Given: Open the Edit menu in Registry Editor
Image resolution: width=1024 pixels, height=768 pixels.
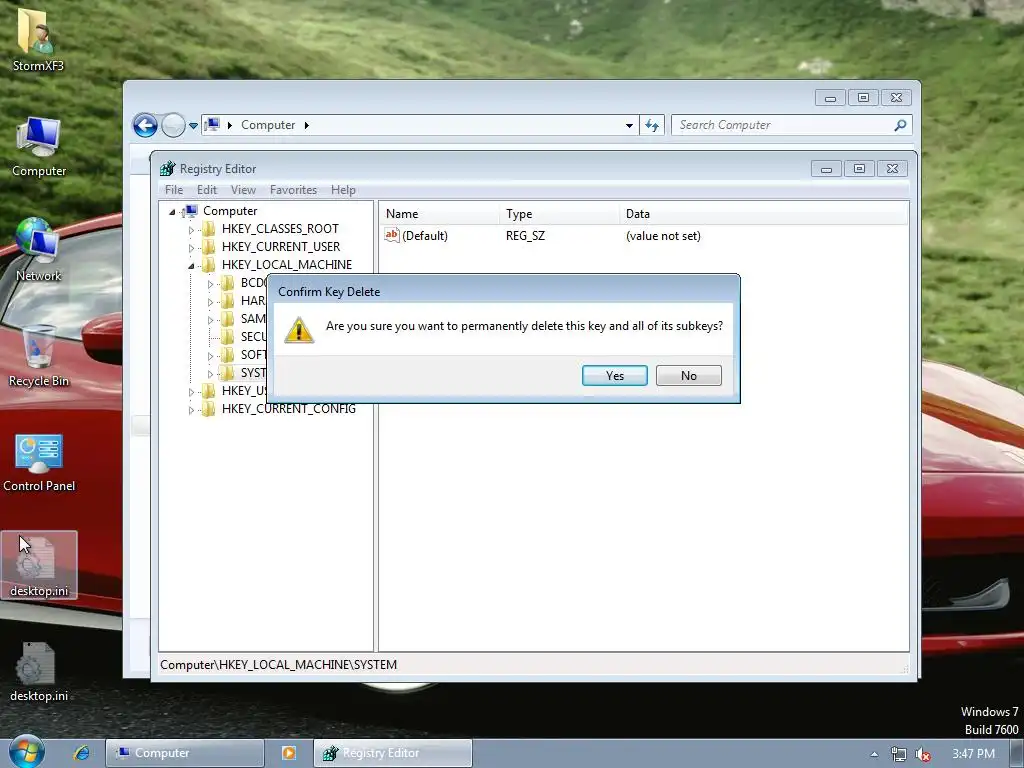Looking at the screenshot, I should [x=207, y=190].
